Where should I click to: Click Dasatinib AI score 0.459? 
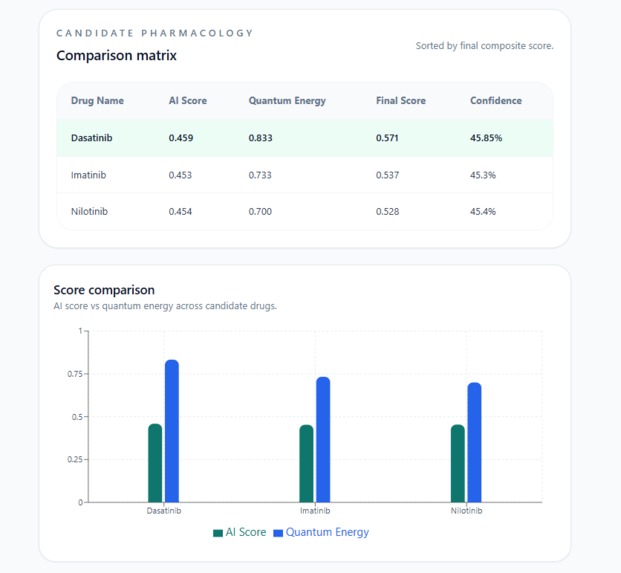pos(181,138)
